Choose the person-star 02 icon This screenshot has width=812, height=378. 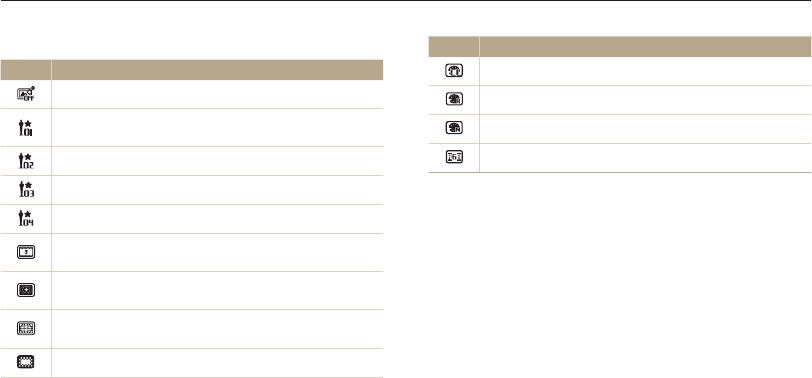25,161
